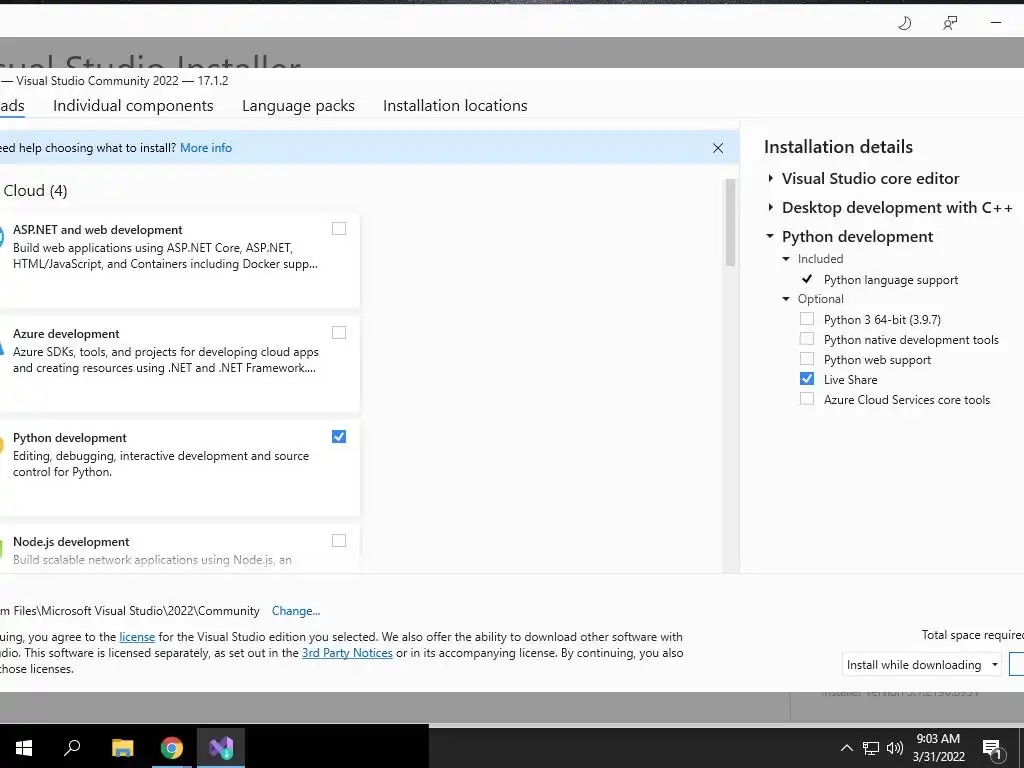Collapse the Optional section
This screenshot has height=768, width=1024.
pyautogui.click(x=786, y=298)
